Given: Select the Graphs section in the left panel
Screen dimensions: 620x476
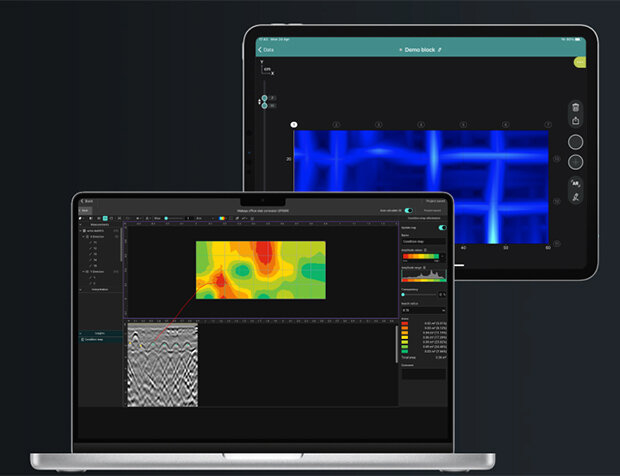Looking at the screenshot, I should point(100,332).
